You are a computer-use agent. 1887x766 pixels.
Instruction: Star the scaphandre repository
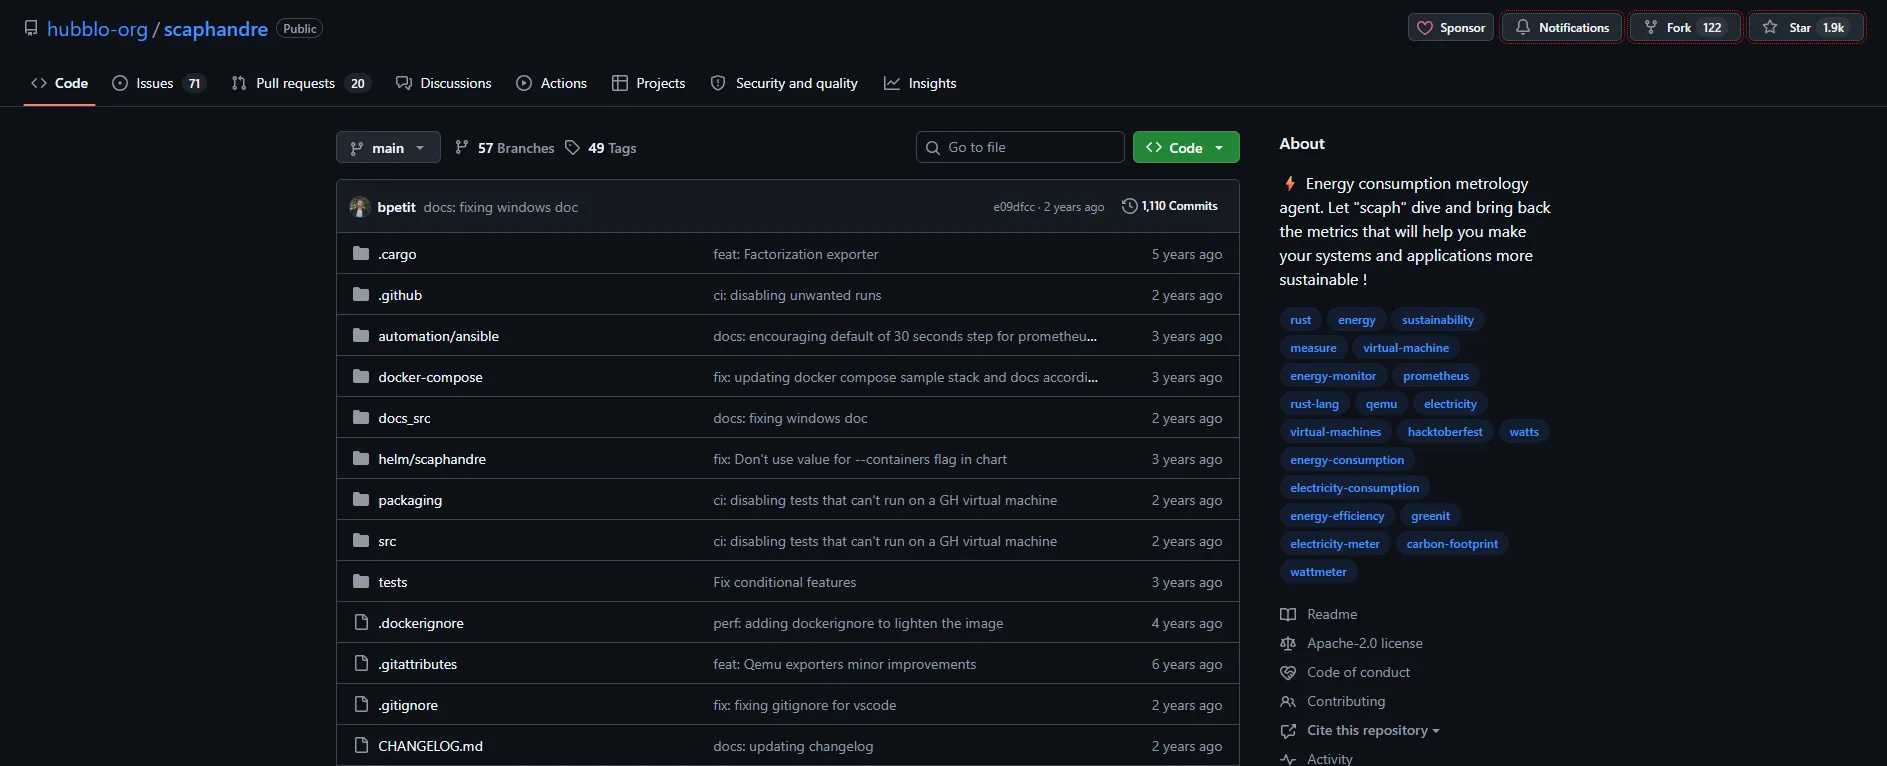tap(1805, 28)
